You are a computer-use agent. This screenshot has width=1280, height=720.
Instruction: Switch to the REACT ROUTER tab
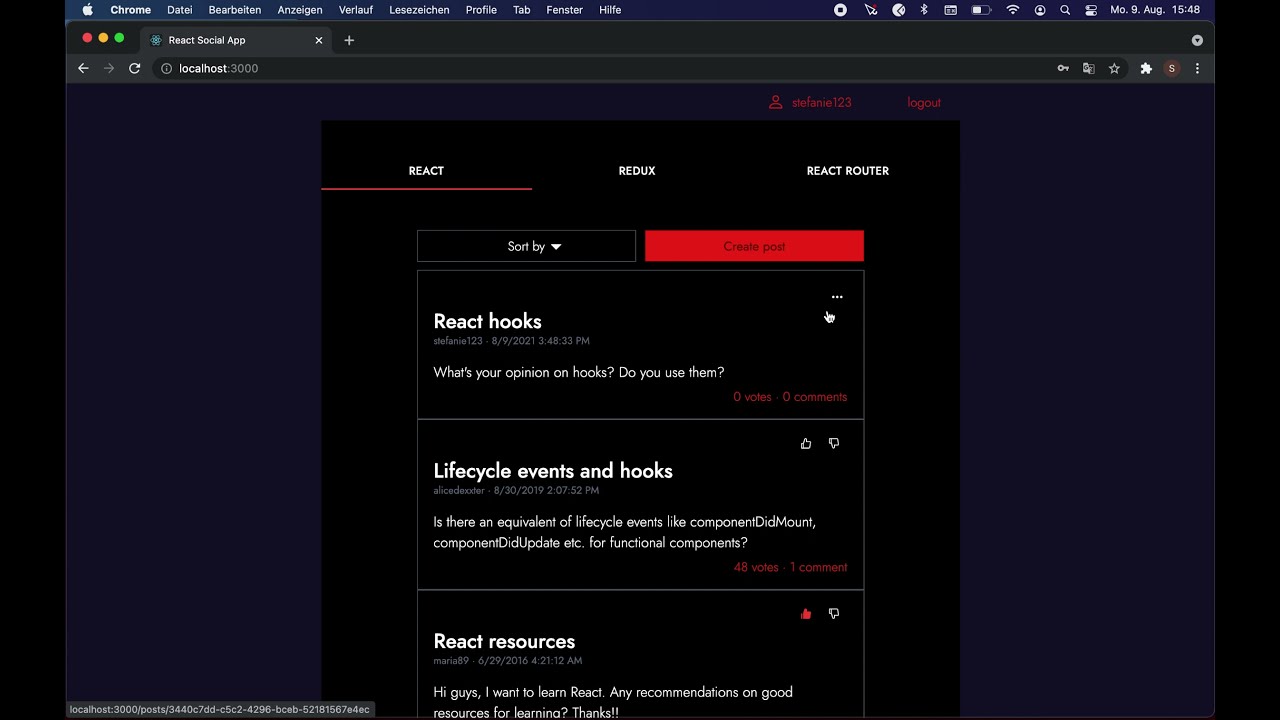848,171
